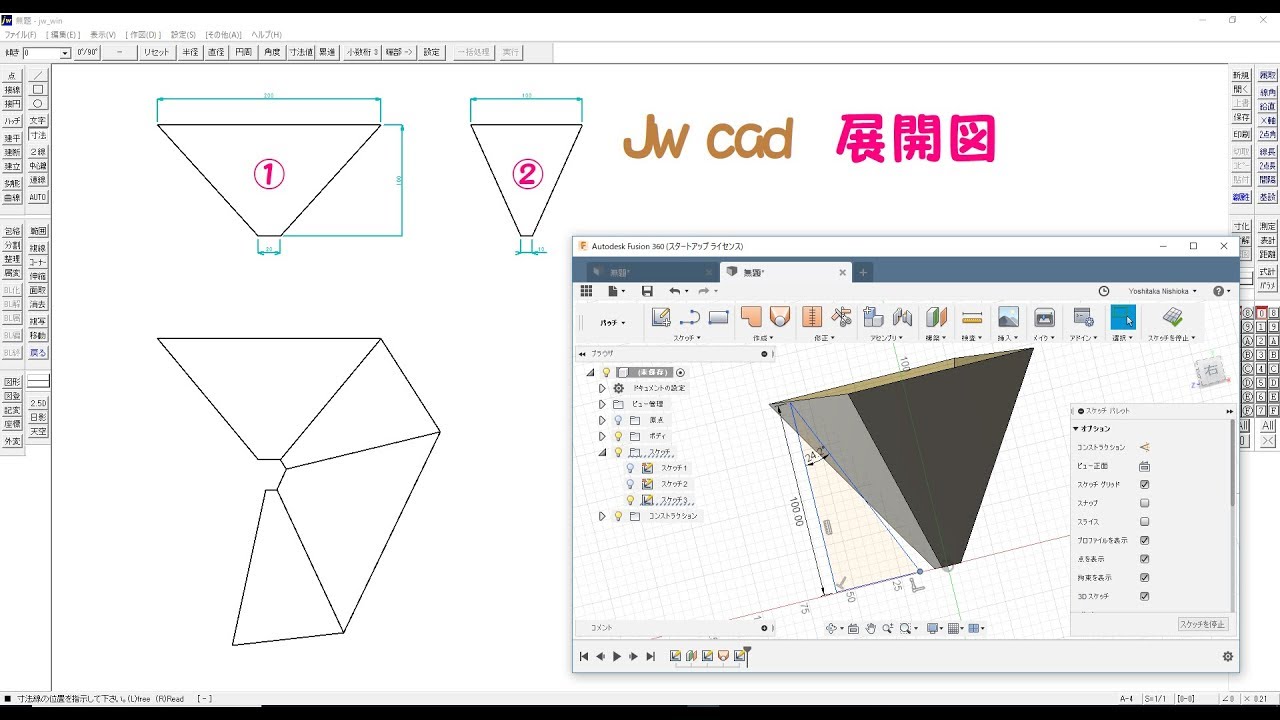Click the 寸法値 button in Jw_cad control bar
This screenshot has height=720, width=1280.
click(301, 52)
